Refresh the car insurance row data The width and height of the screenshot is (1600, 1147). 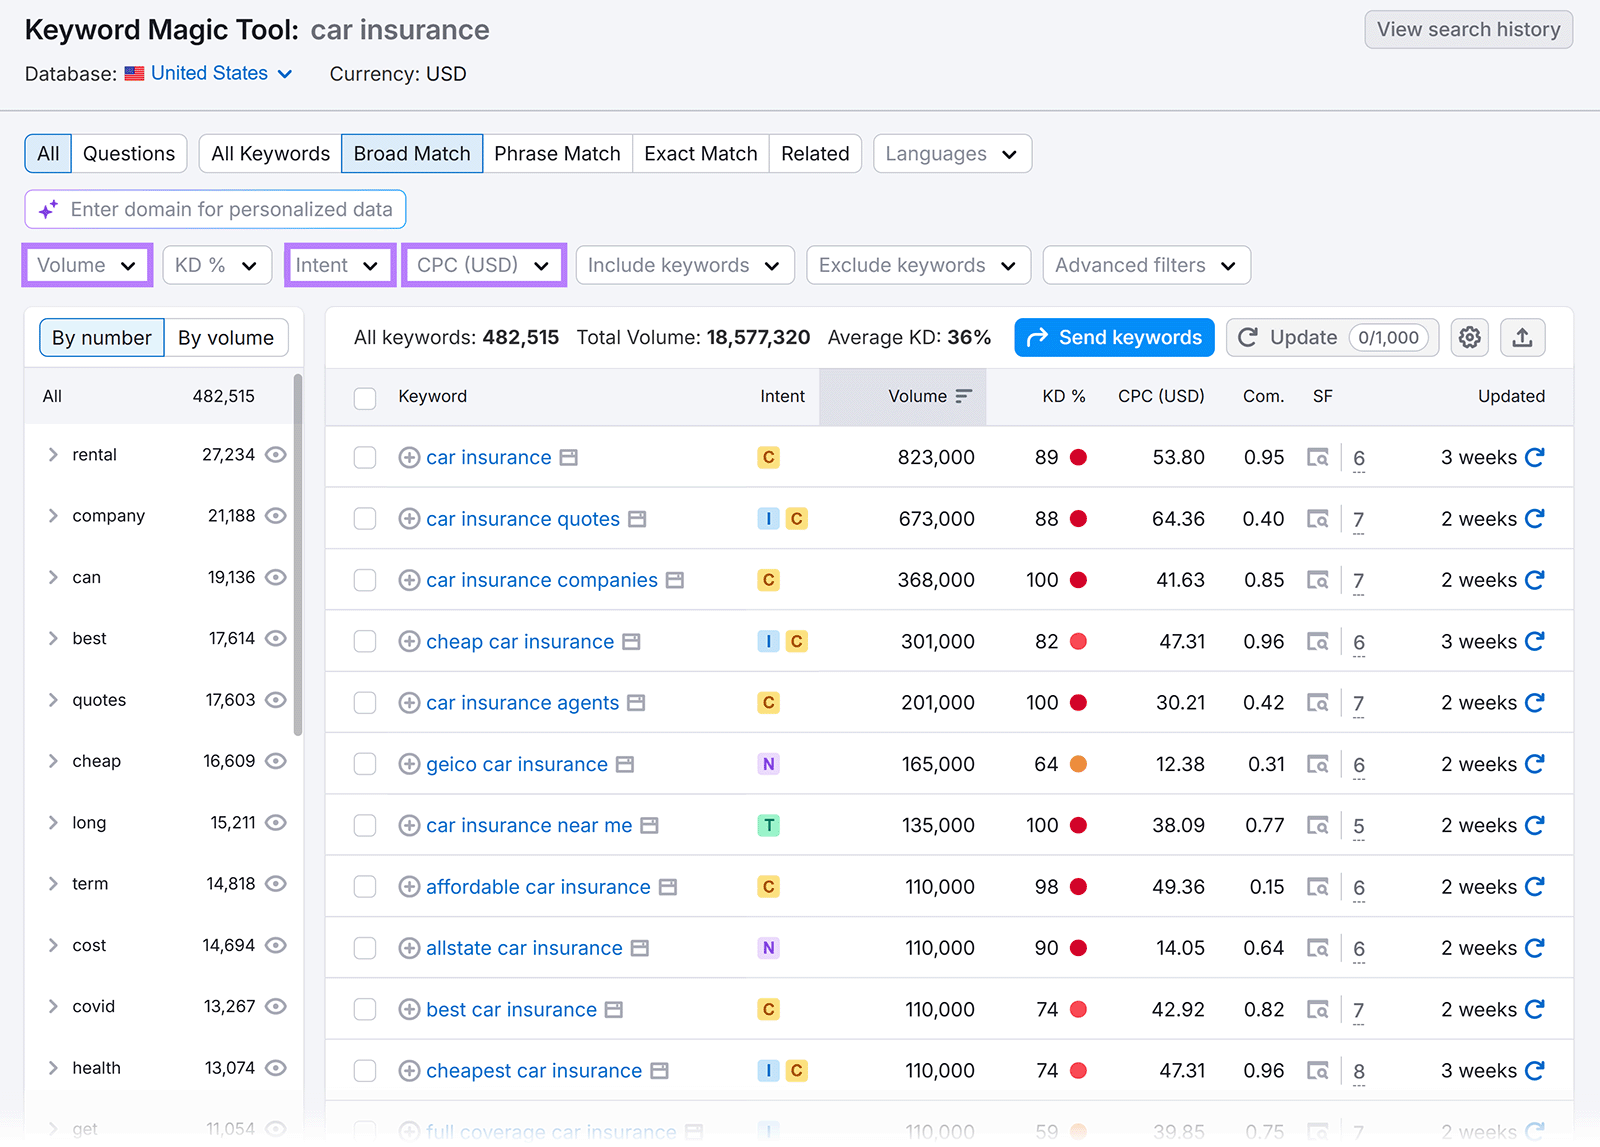1535,457
